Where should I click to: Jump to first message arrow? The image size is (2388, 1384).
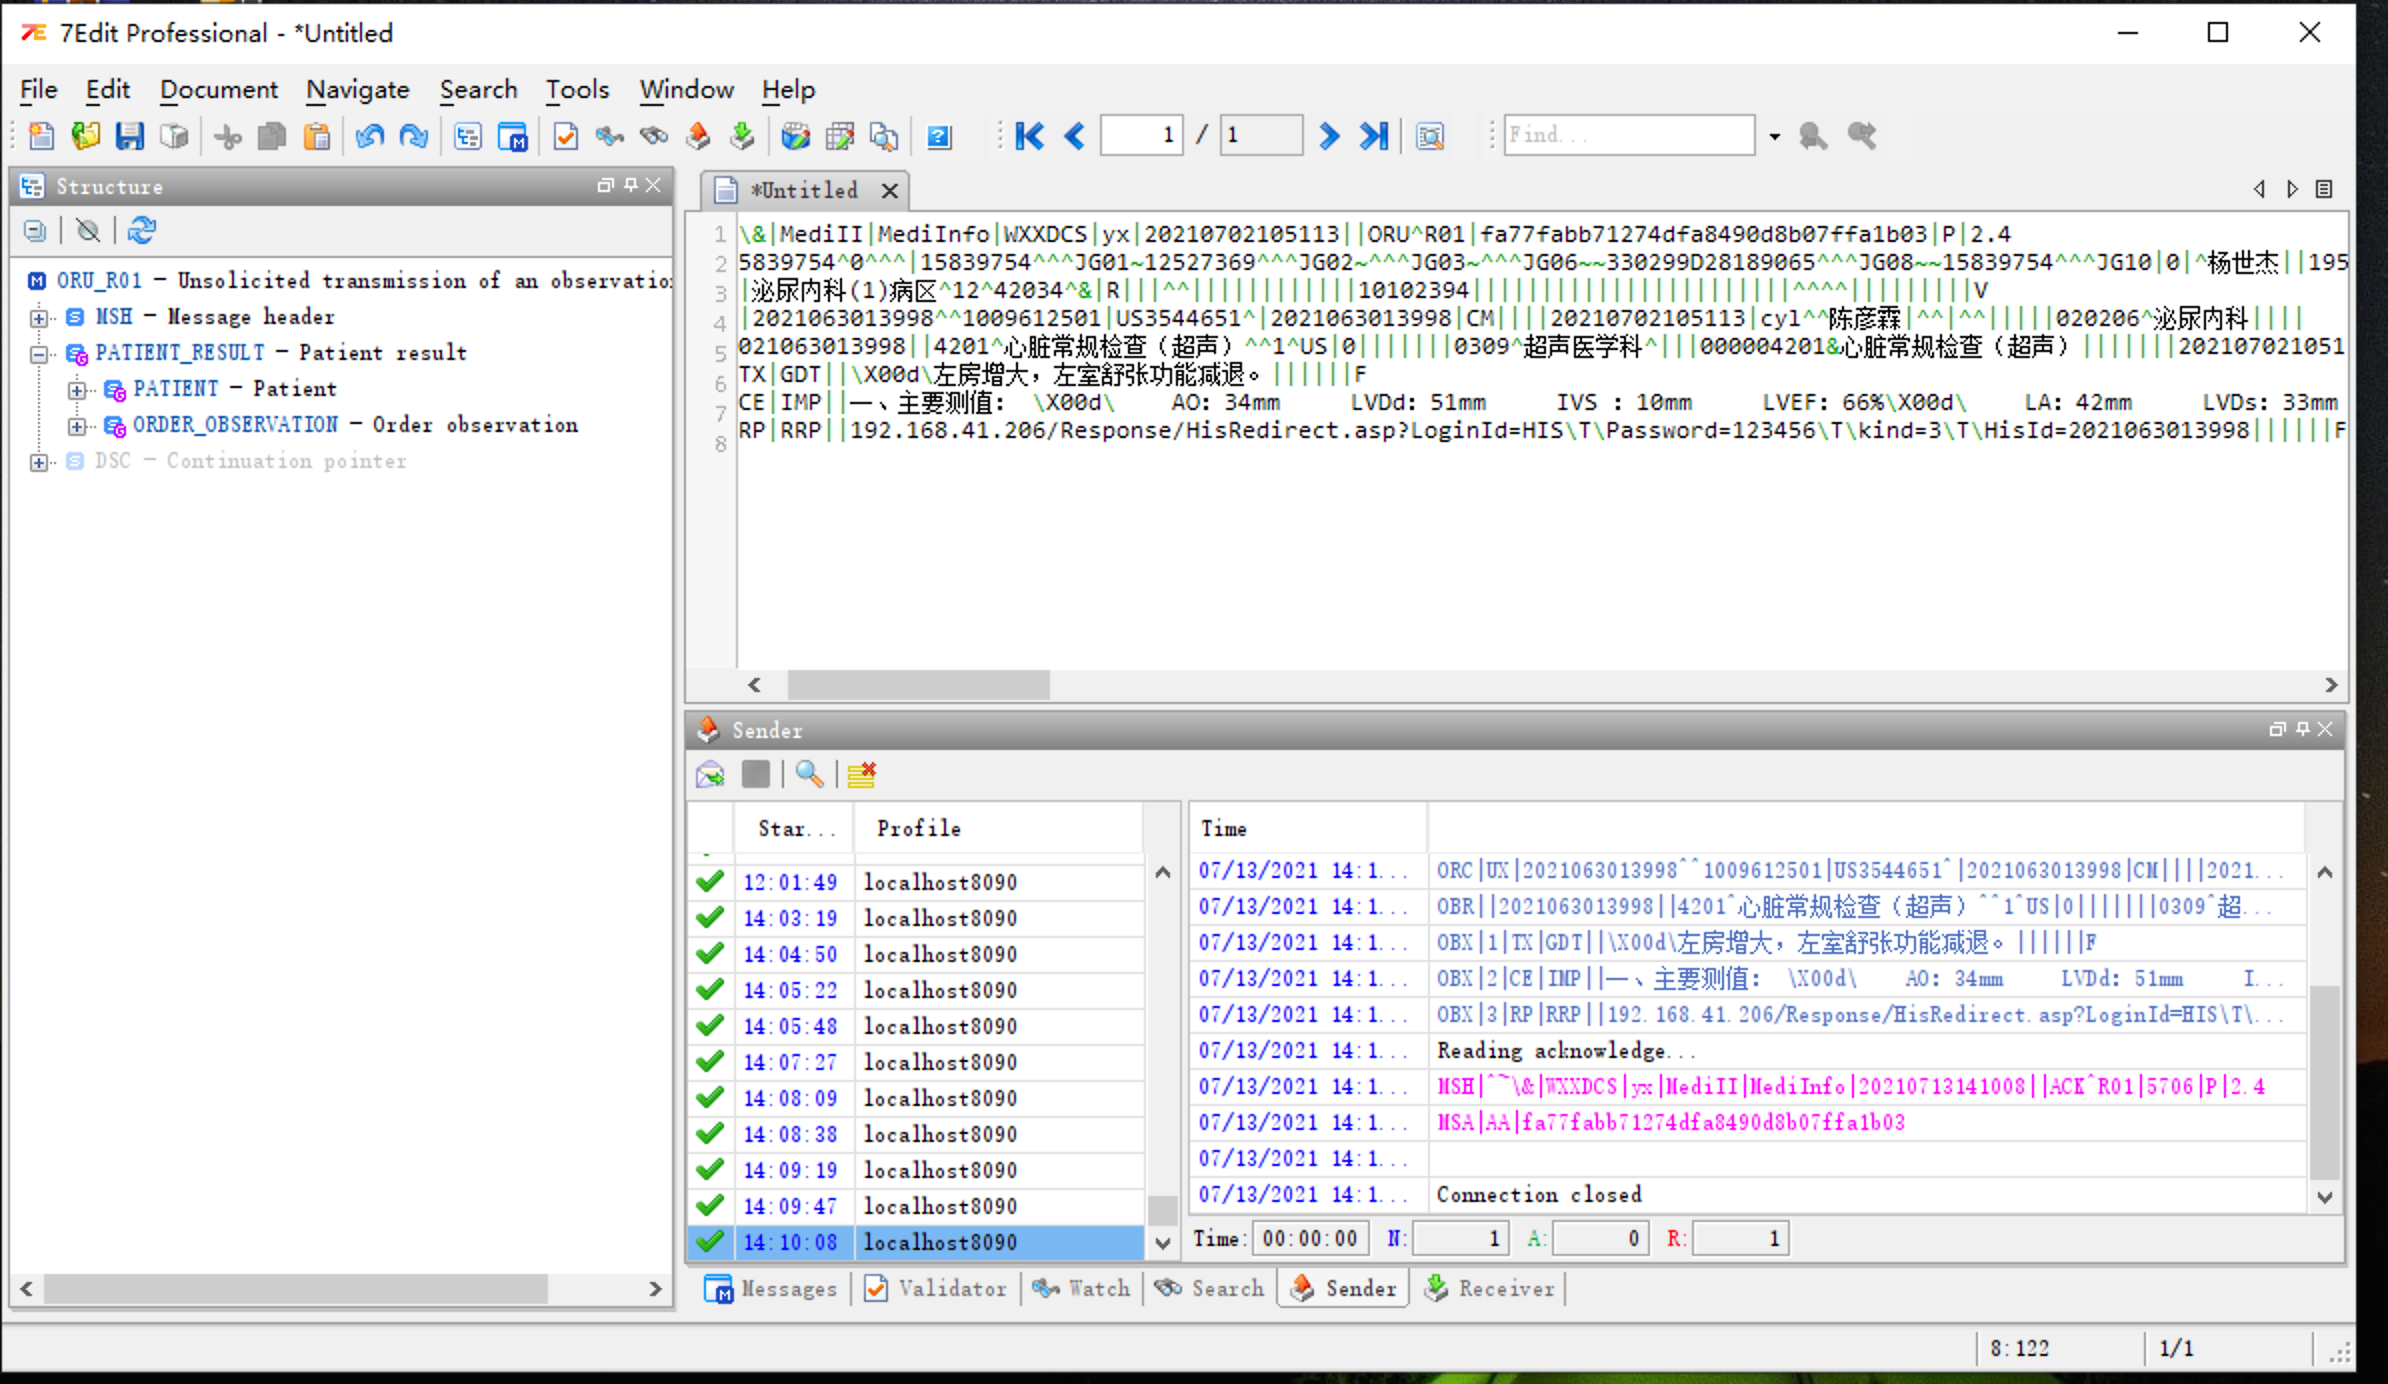1029,136
